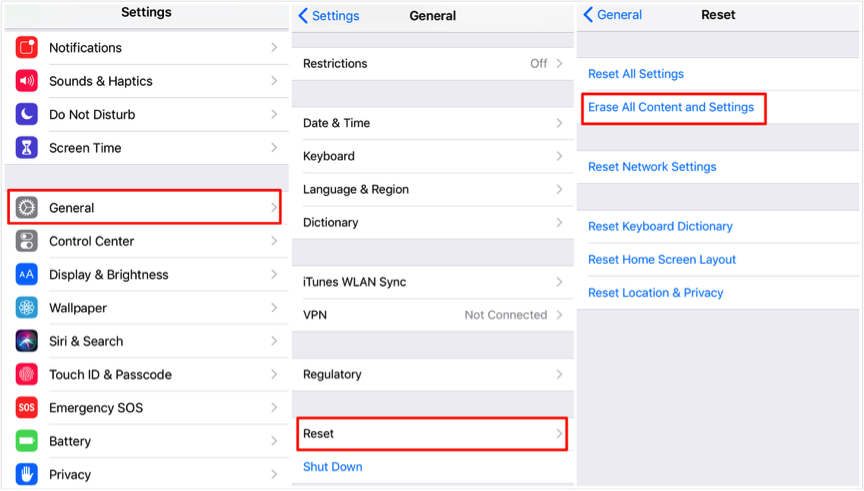864x491 pixels.
Task: Open the Keyboard menu row
Action: click(433, 157)
